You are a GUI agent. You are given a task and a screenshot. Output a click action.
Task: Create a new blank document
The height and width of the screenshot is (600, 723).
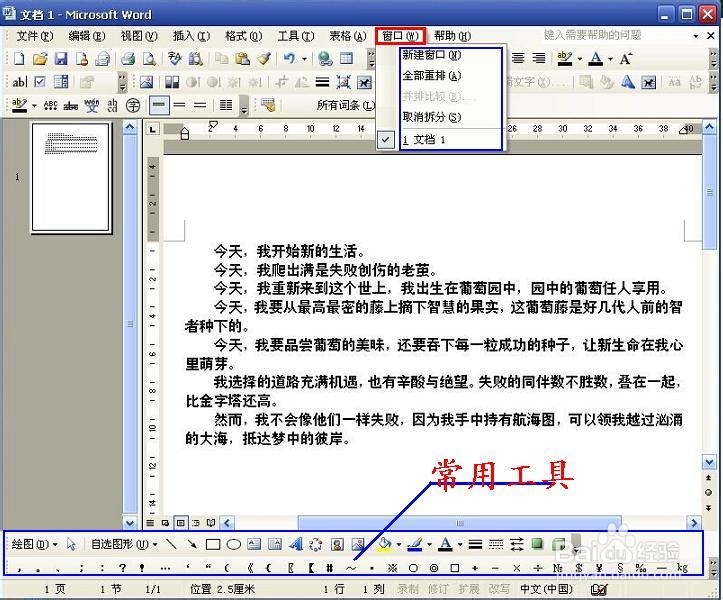(19, 59)
